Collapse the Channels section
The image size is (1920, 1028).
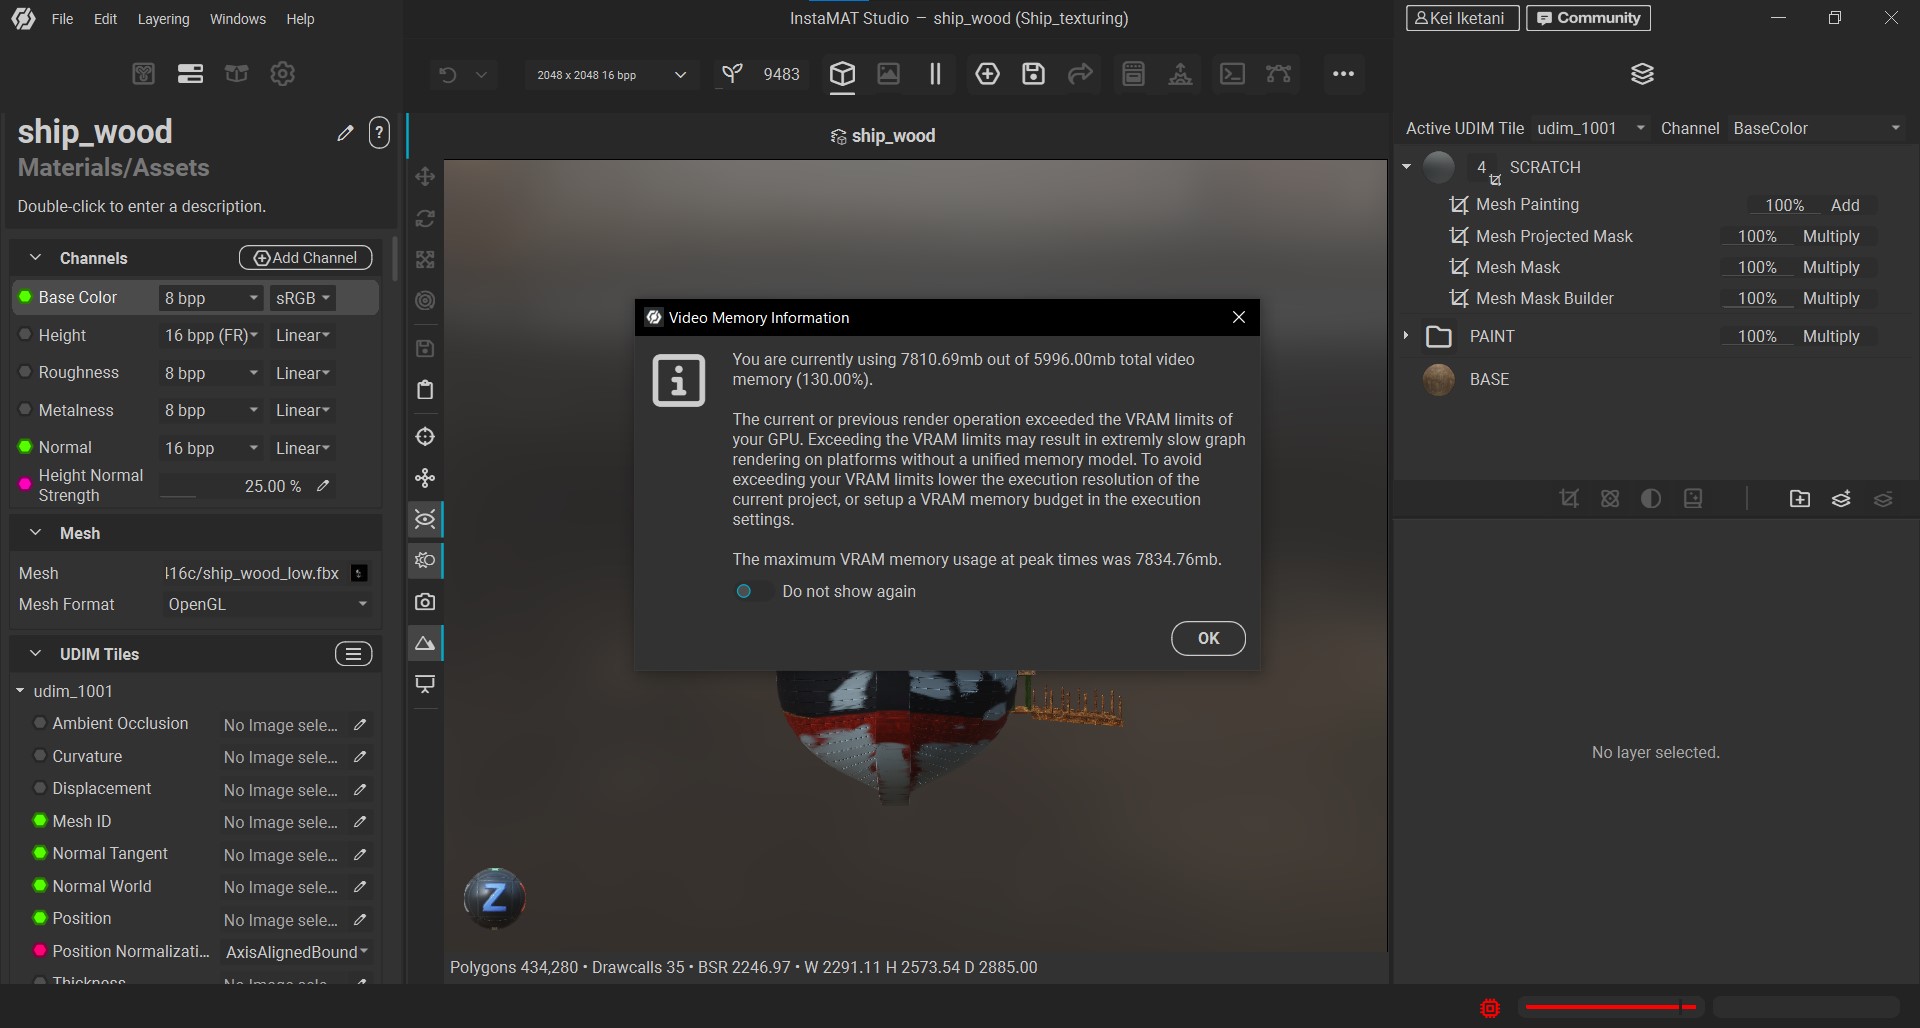coord(36,258)
